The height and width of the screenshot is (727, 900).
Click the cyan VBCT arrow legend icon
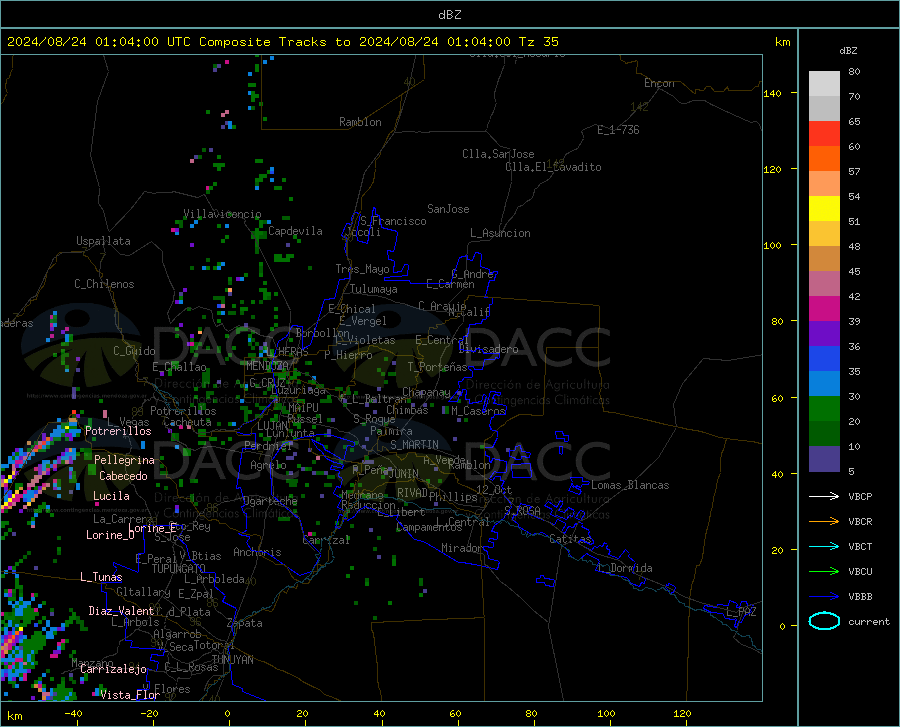(824, 546)
